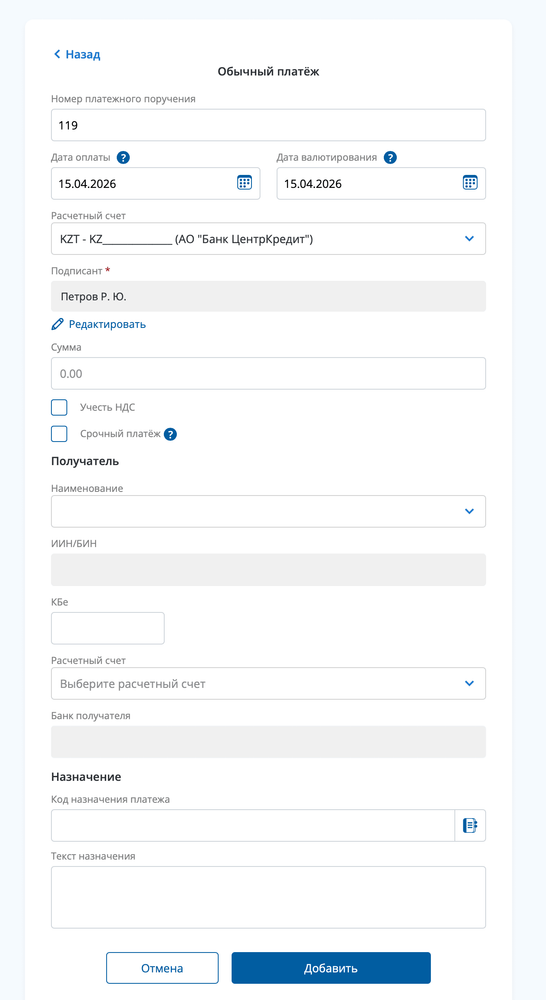Image resolution: width=546 pixels, height=1000 pixels.
Task: Open calendar icon for Дата валютирования
Action: click(x=469, y=183)
